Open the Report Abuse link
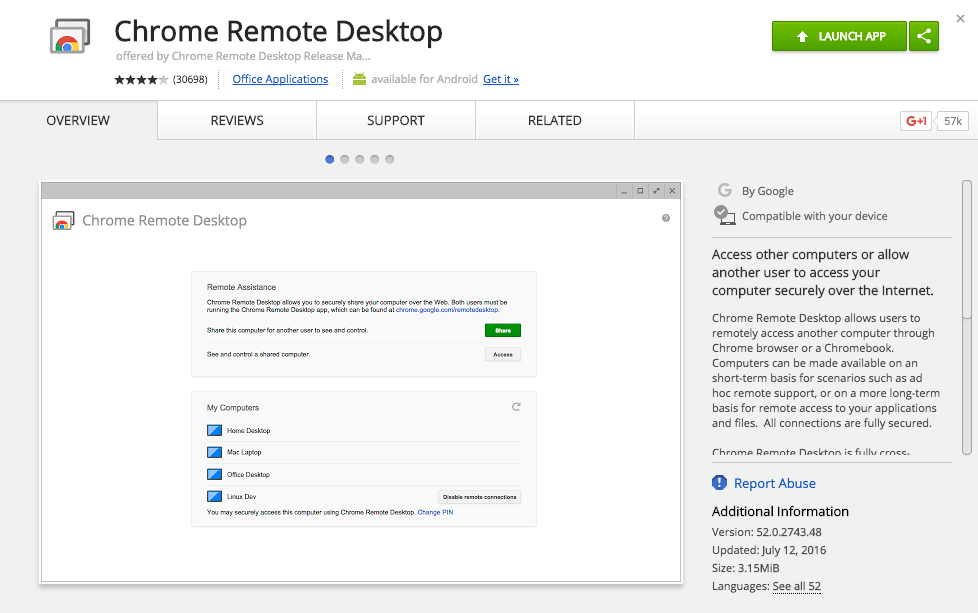The height and width of the screenshot is (613, 978). [775, 483]
